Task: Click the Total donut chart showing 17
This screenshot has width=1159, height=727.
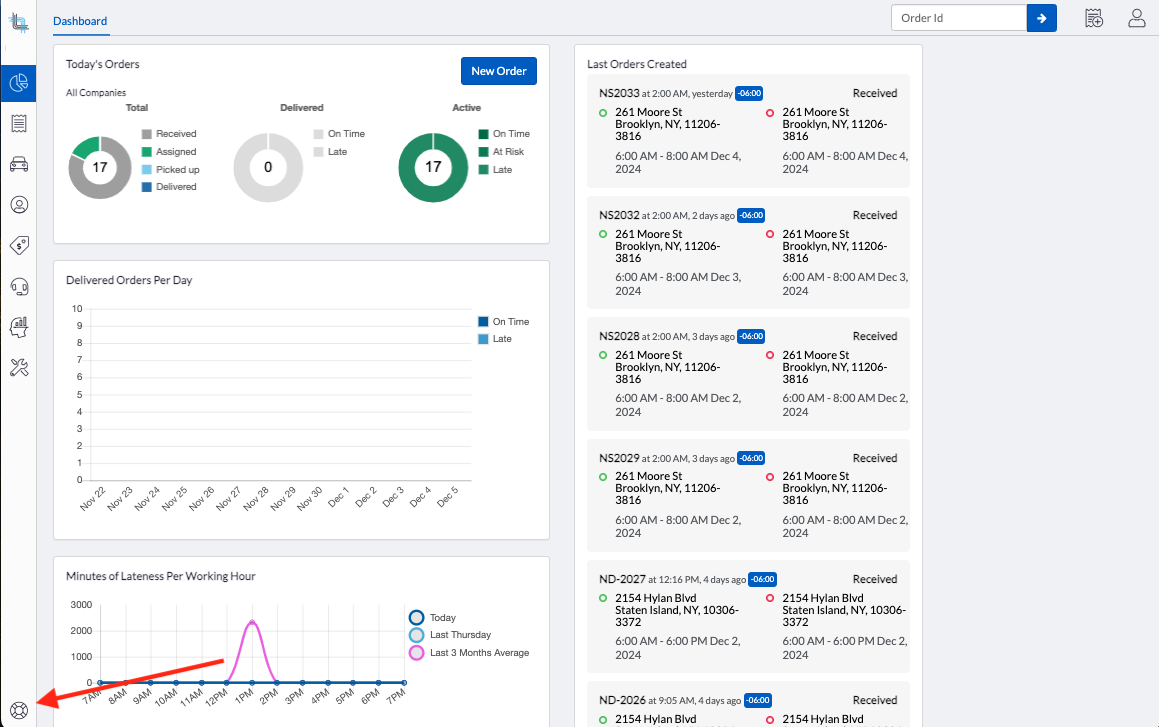Action: click(x=100, y=168)
